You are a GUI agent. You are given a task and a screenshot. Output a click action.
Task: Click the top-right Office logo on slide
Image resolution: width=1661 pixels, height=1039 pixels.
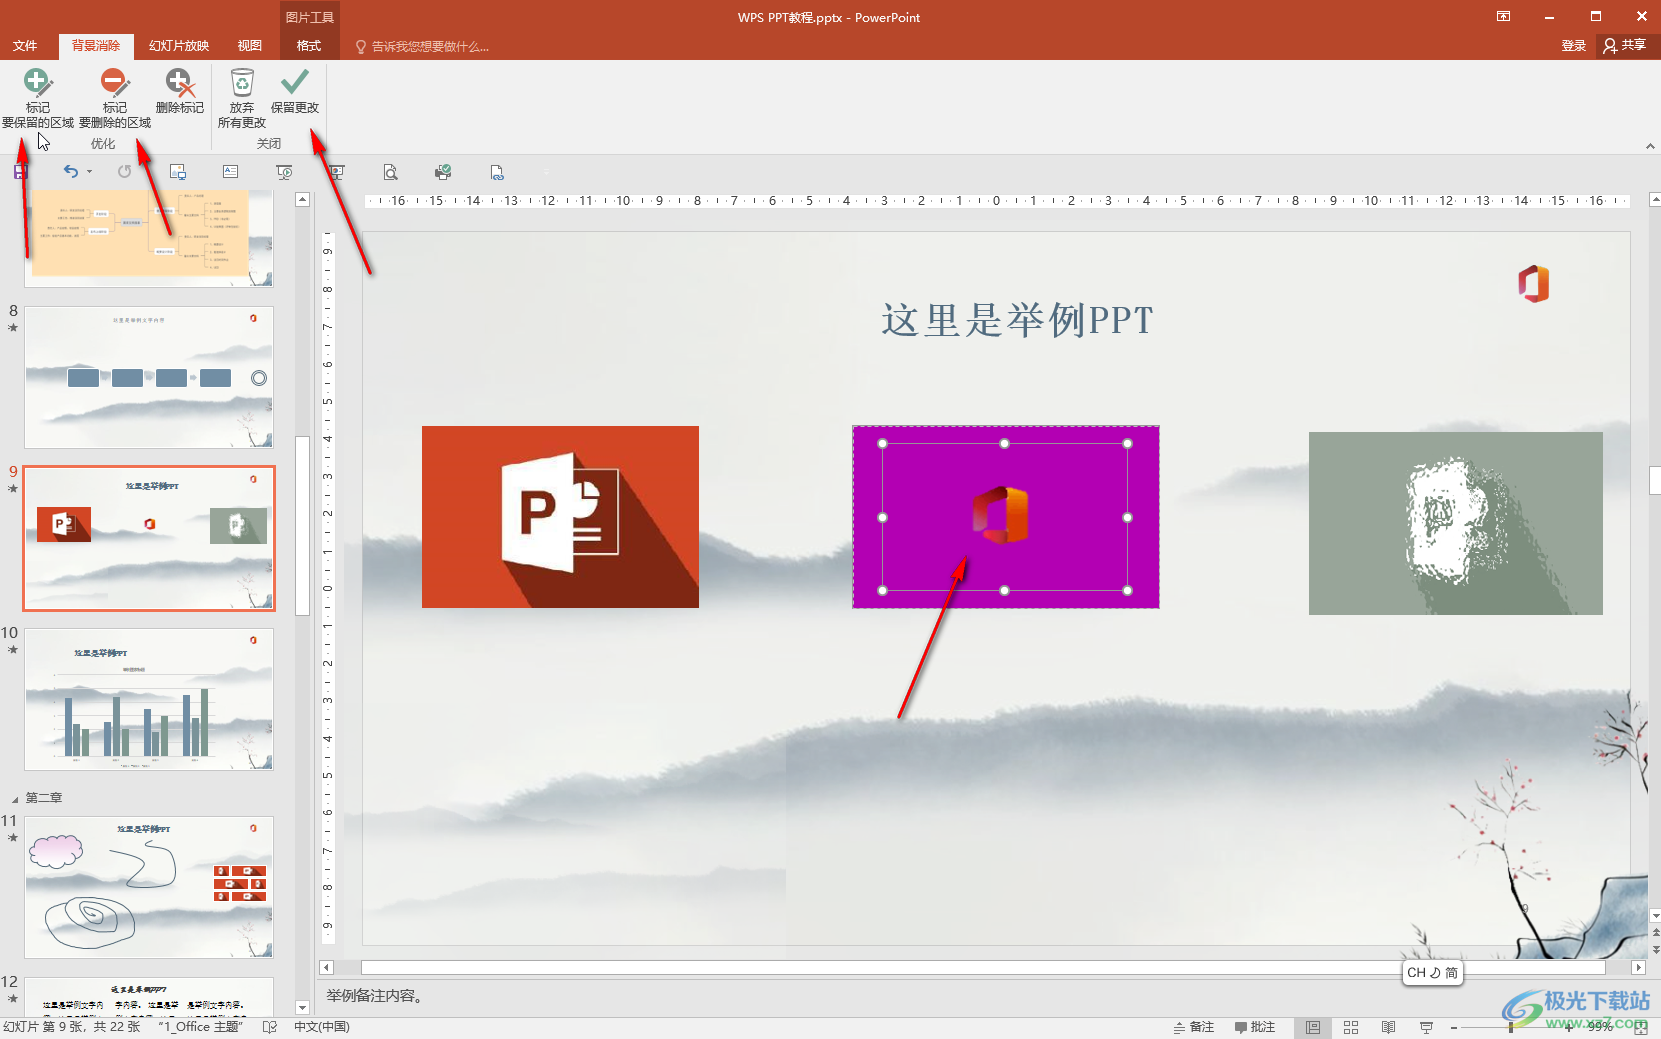pos(1533,284)
